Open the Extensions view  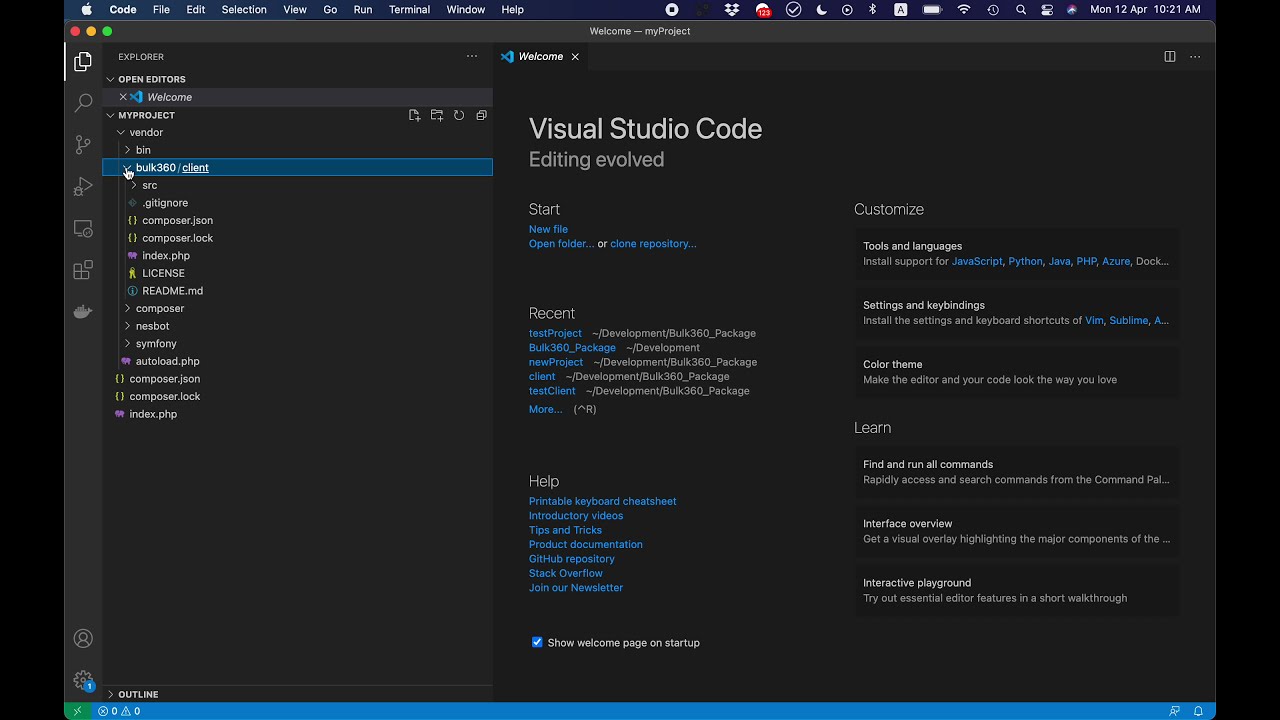point(83,270)
